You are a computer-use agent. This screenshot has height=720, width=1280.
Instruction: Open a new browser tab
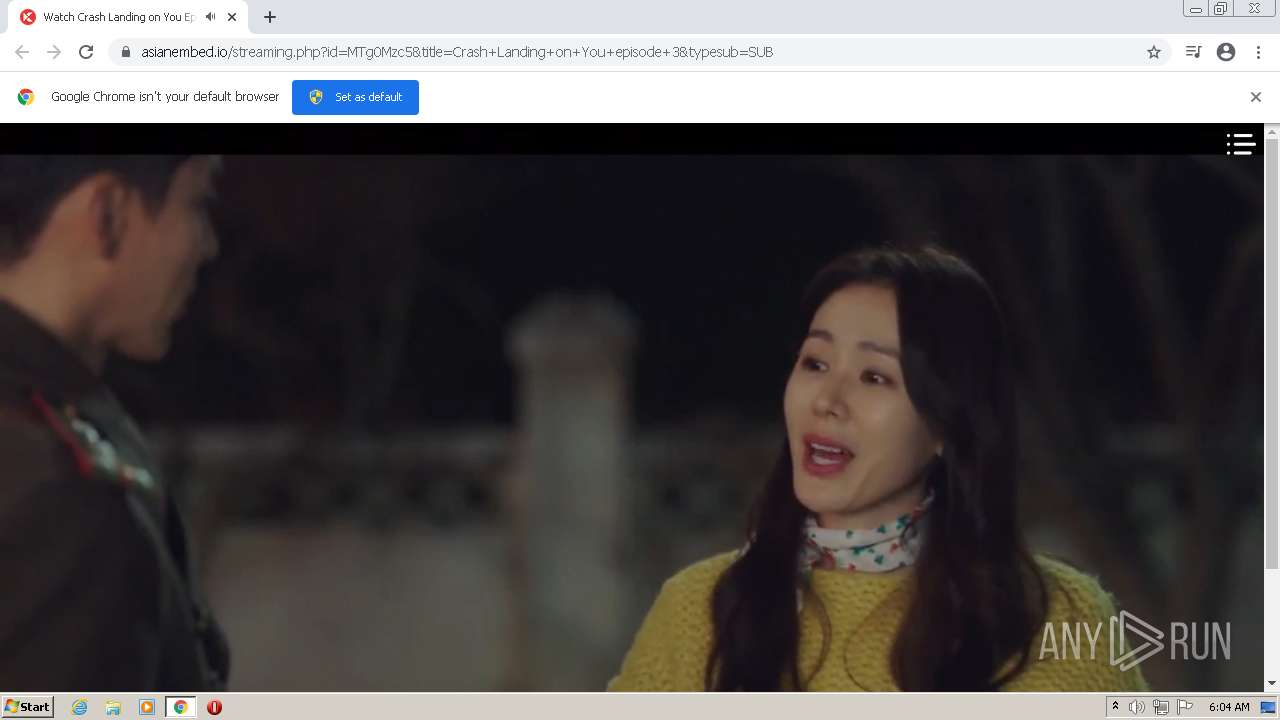(270, 17)
